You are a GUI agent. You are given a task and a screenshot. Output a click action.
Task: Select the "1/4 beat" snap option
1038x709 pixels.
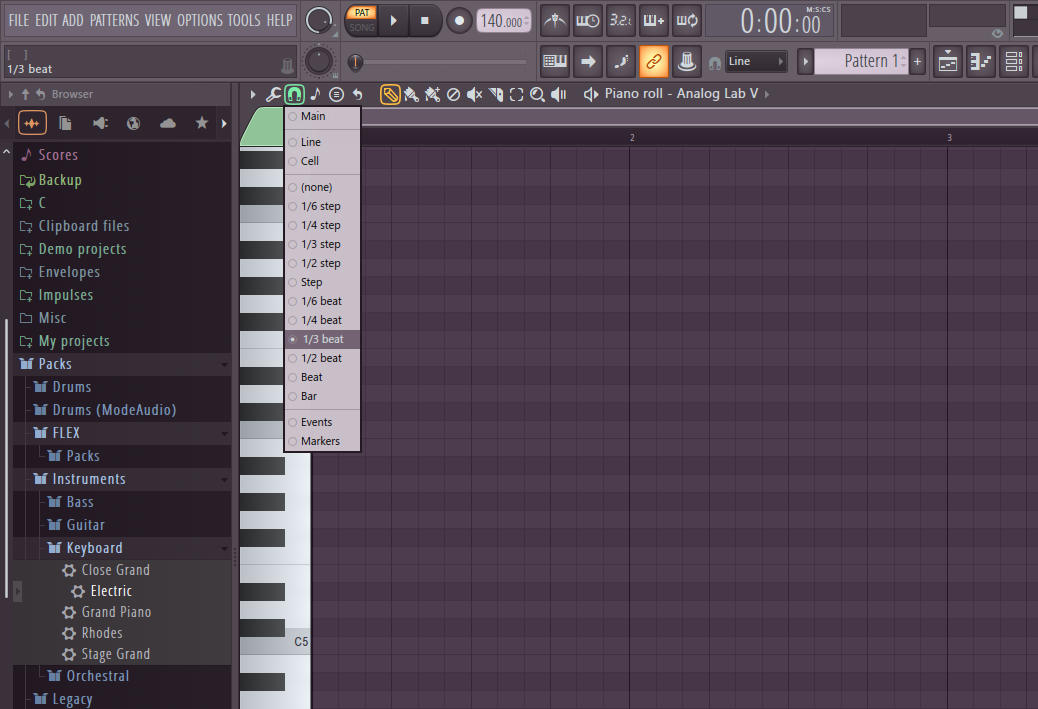pos(320,320)
